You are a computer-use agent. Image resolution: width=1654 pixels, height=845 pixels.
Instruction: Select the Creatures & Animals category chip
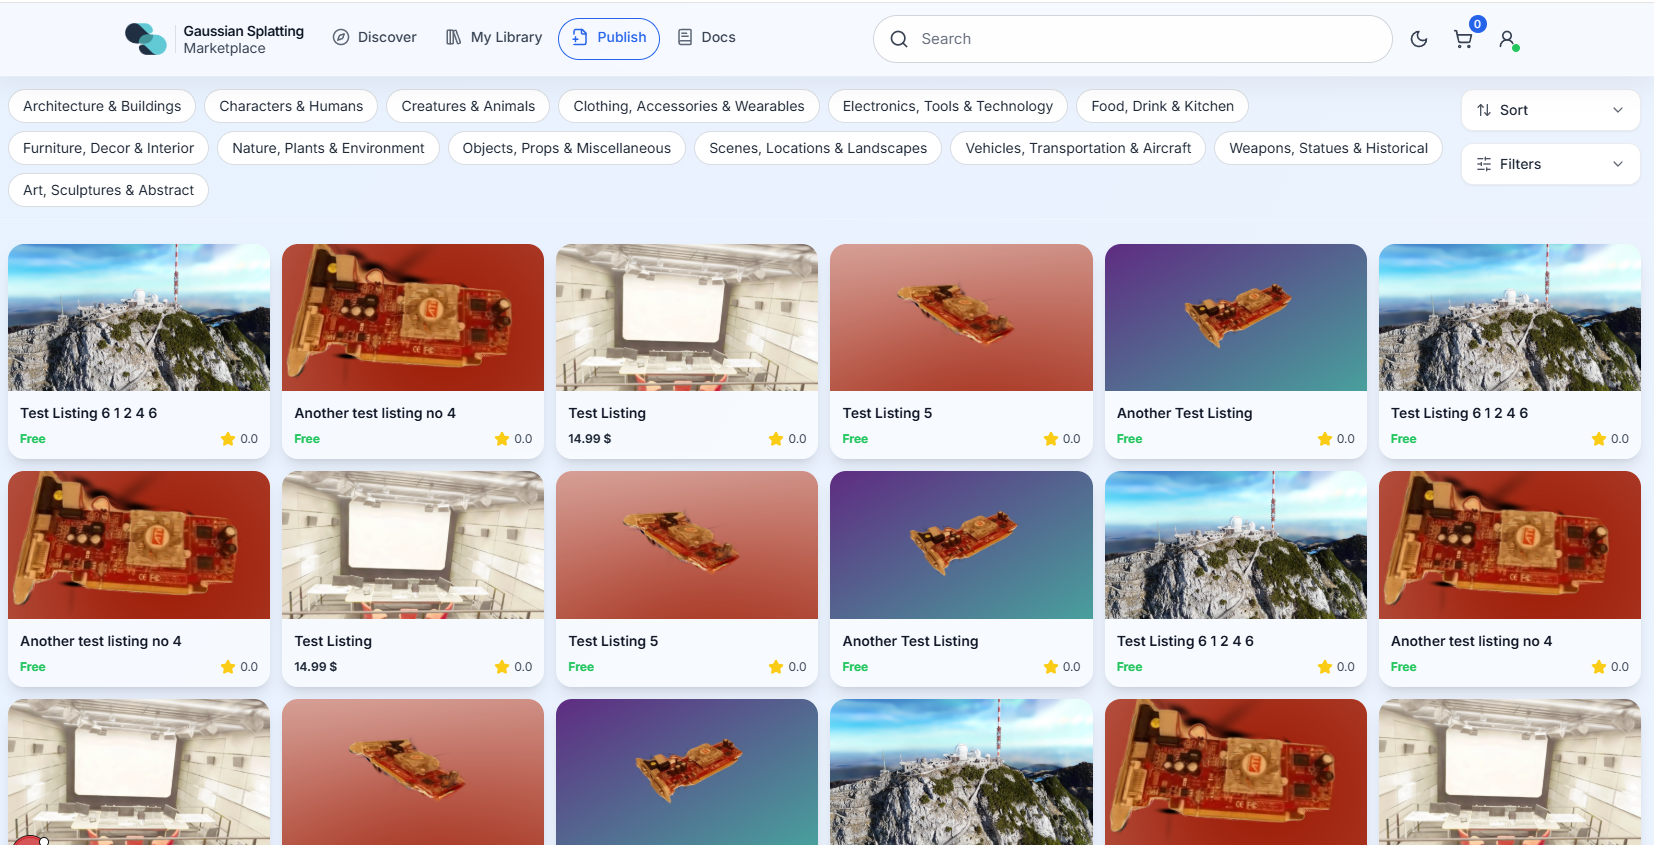468,106
